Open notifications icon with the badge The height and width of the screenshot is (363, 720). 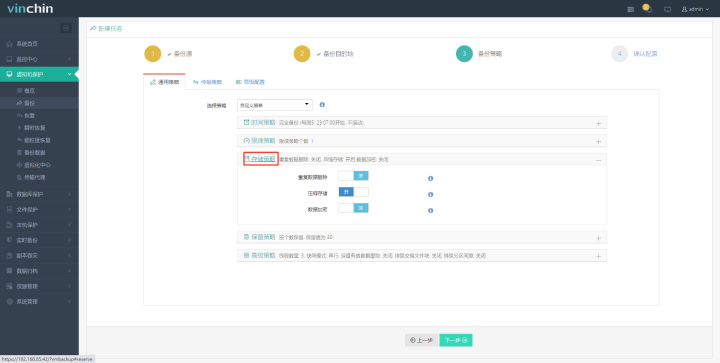[x=647, y=9]
